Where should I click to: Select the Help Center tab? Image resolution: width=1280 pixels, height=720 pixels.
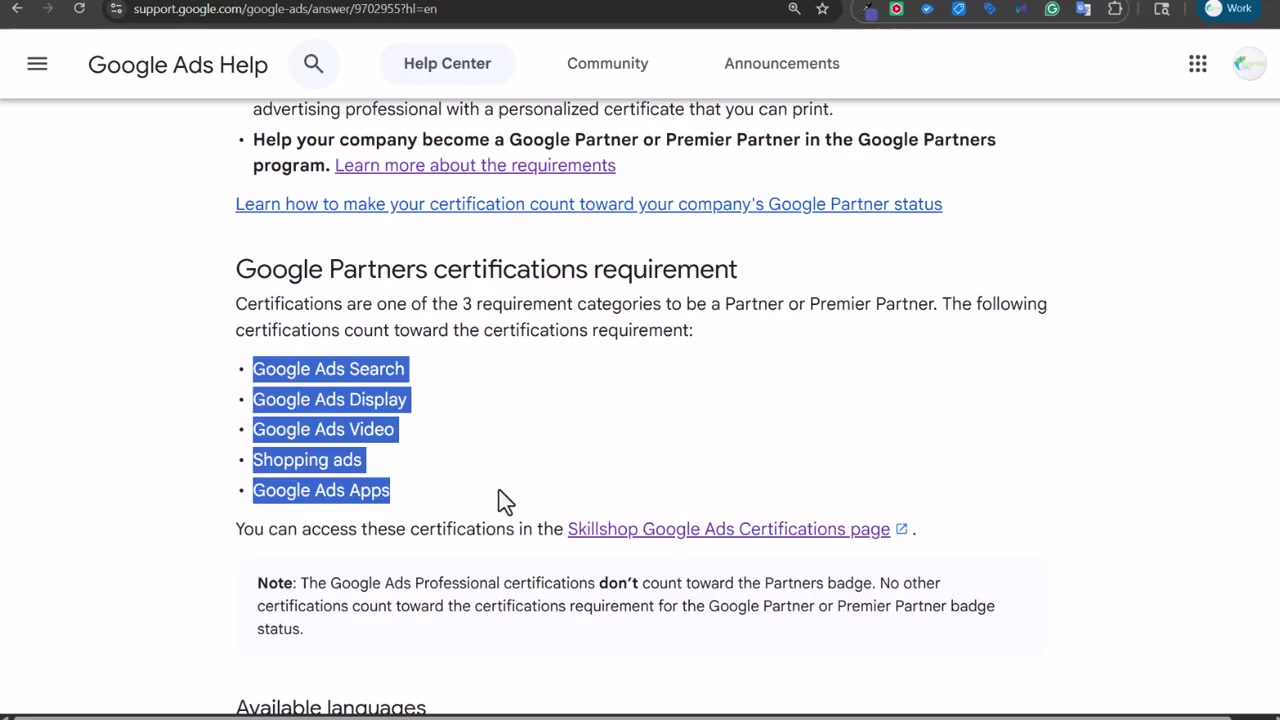(x=447, y=63)
